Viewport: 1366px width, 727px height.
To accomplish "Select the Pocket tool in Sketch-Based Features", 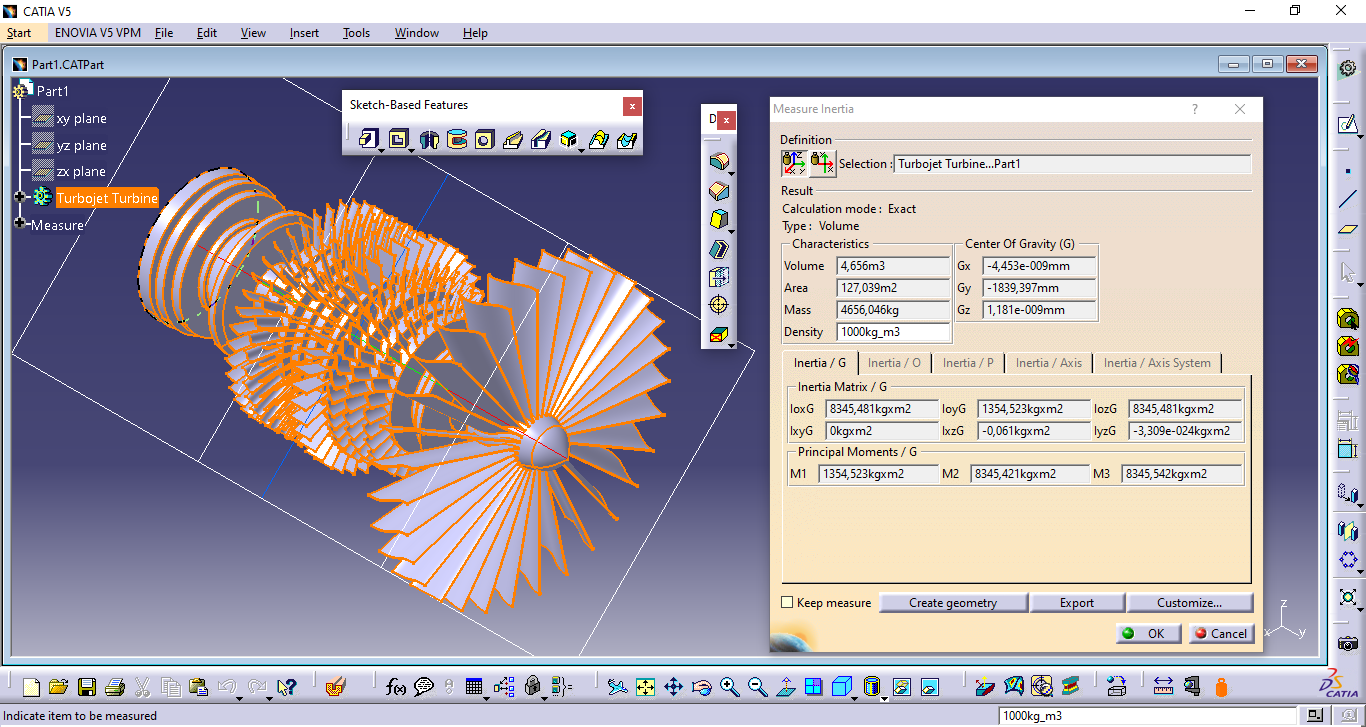I will [397, 139].
